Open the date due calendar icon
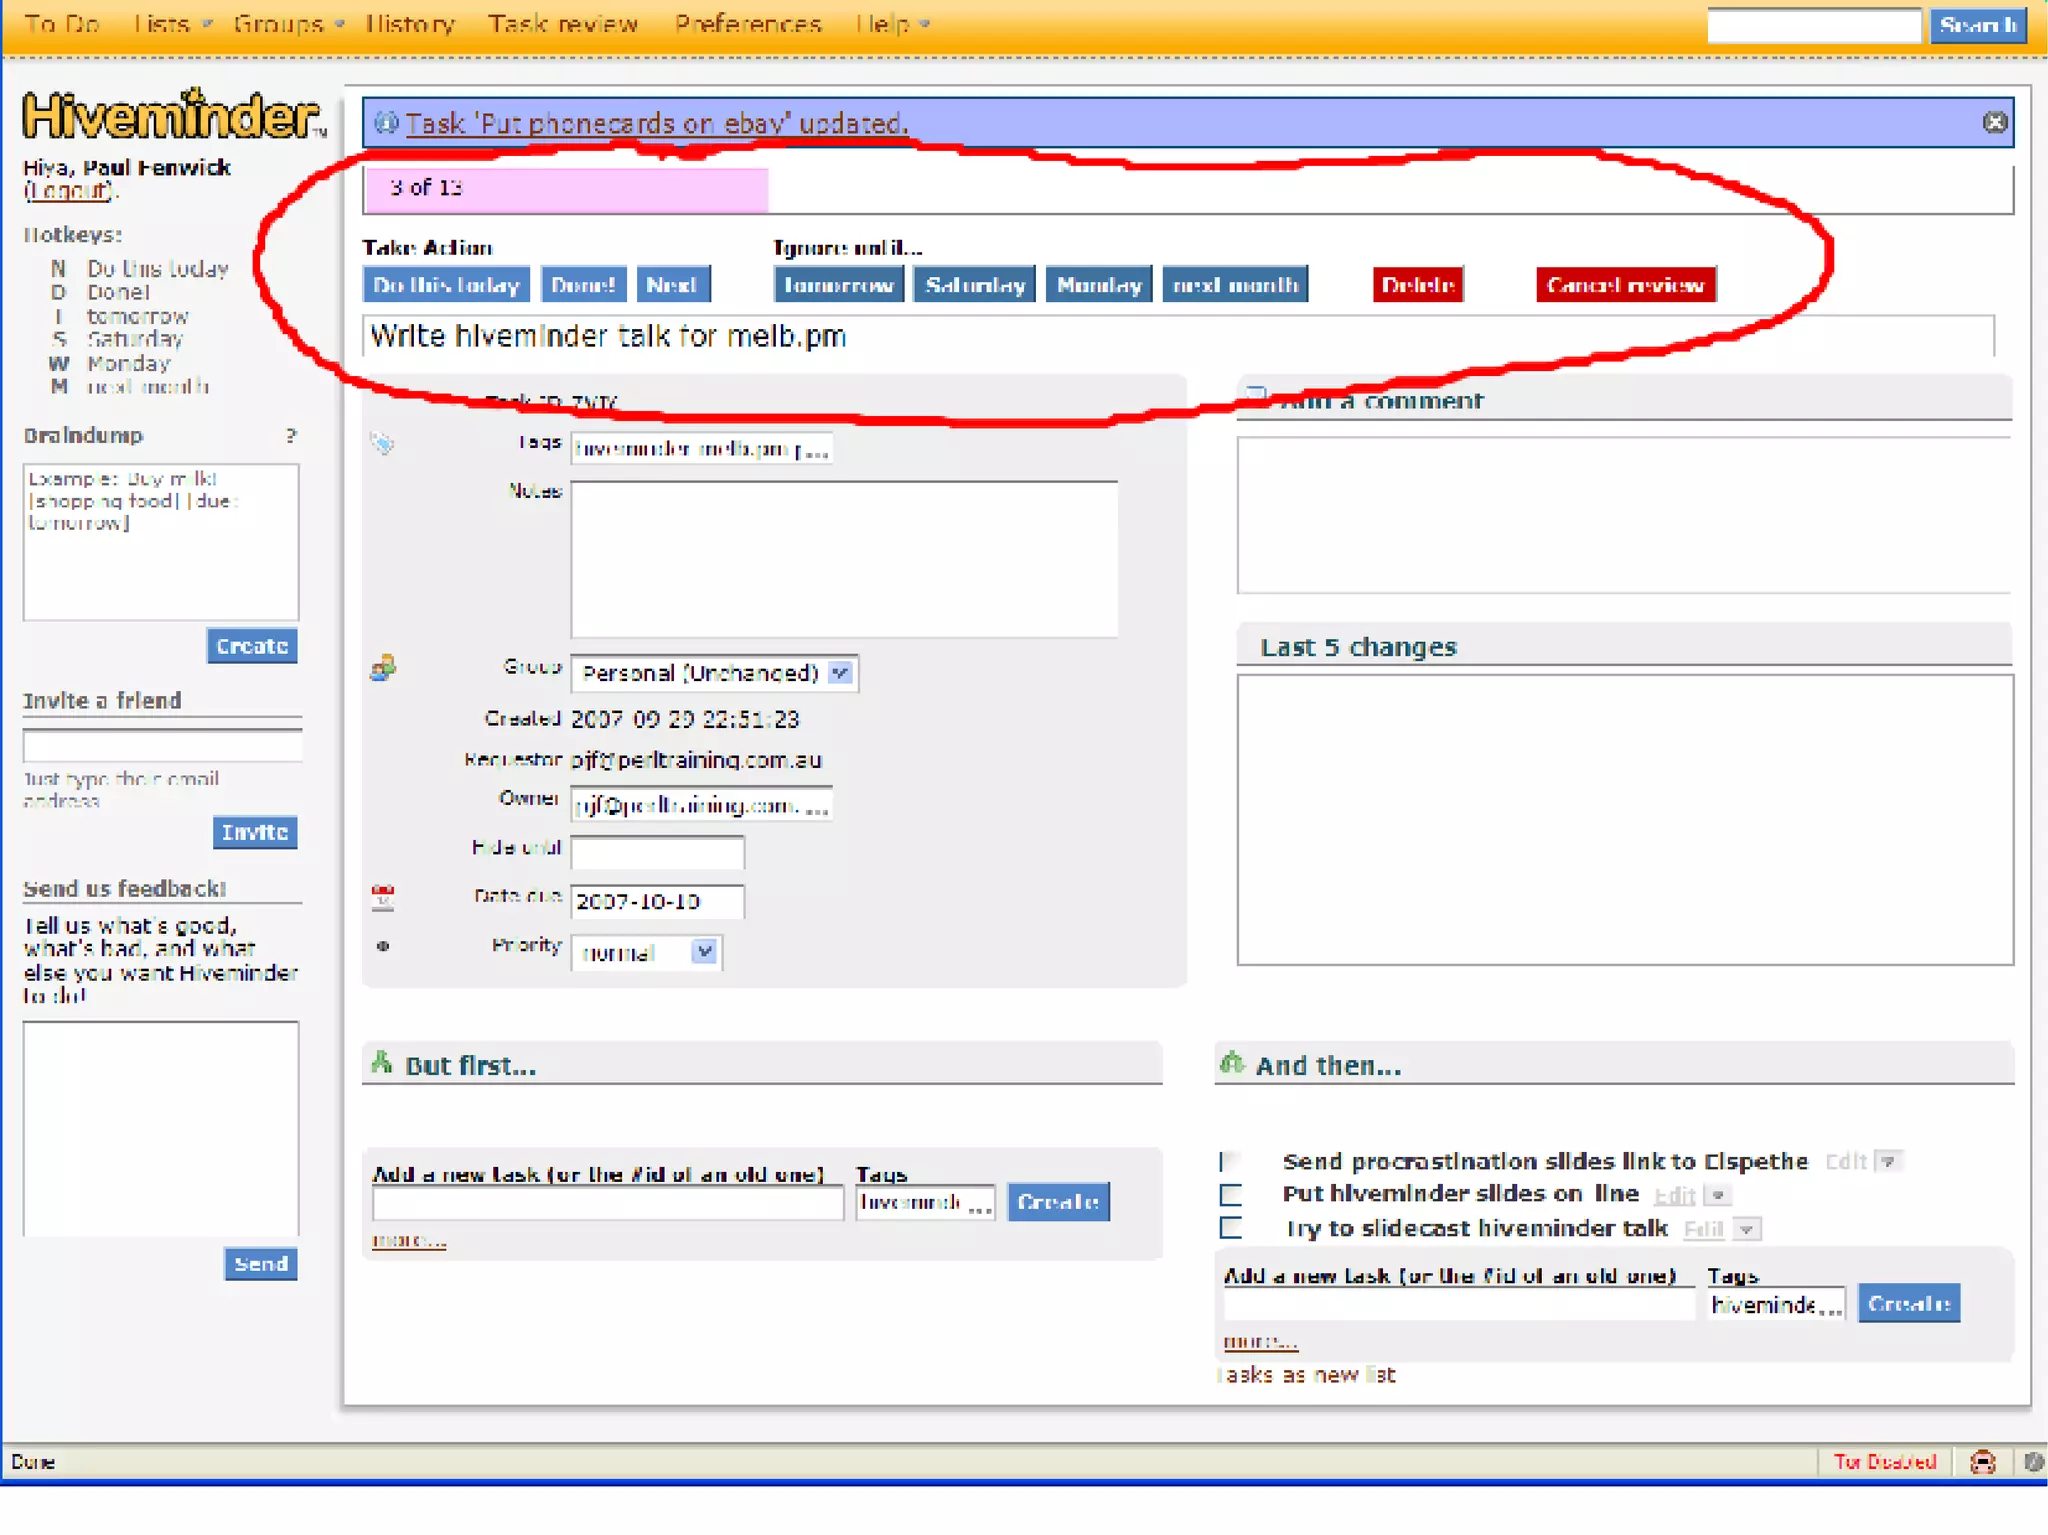2048x1535 pixels. [x=383, y=897]
